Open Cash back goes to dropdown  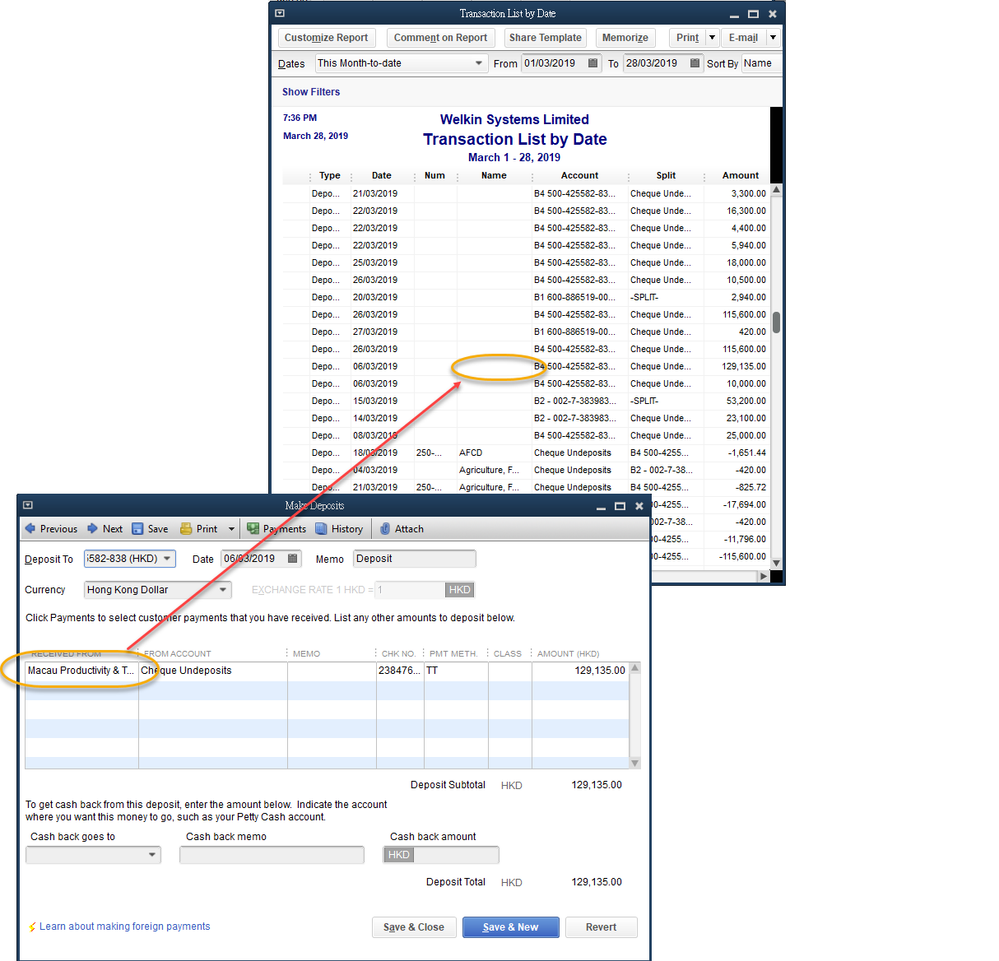click(x=152, y=855)
